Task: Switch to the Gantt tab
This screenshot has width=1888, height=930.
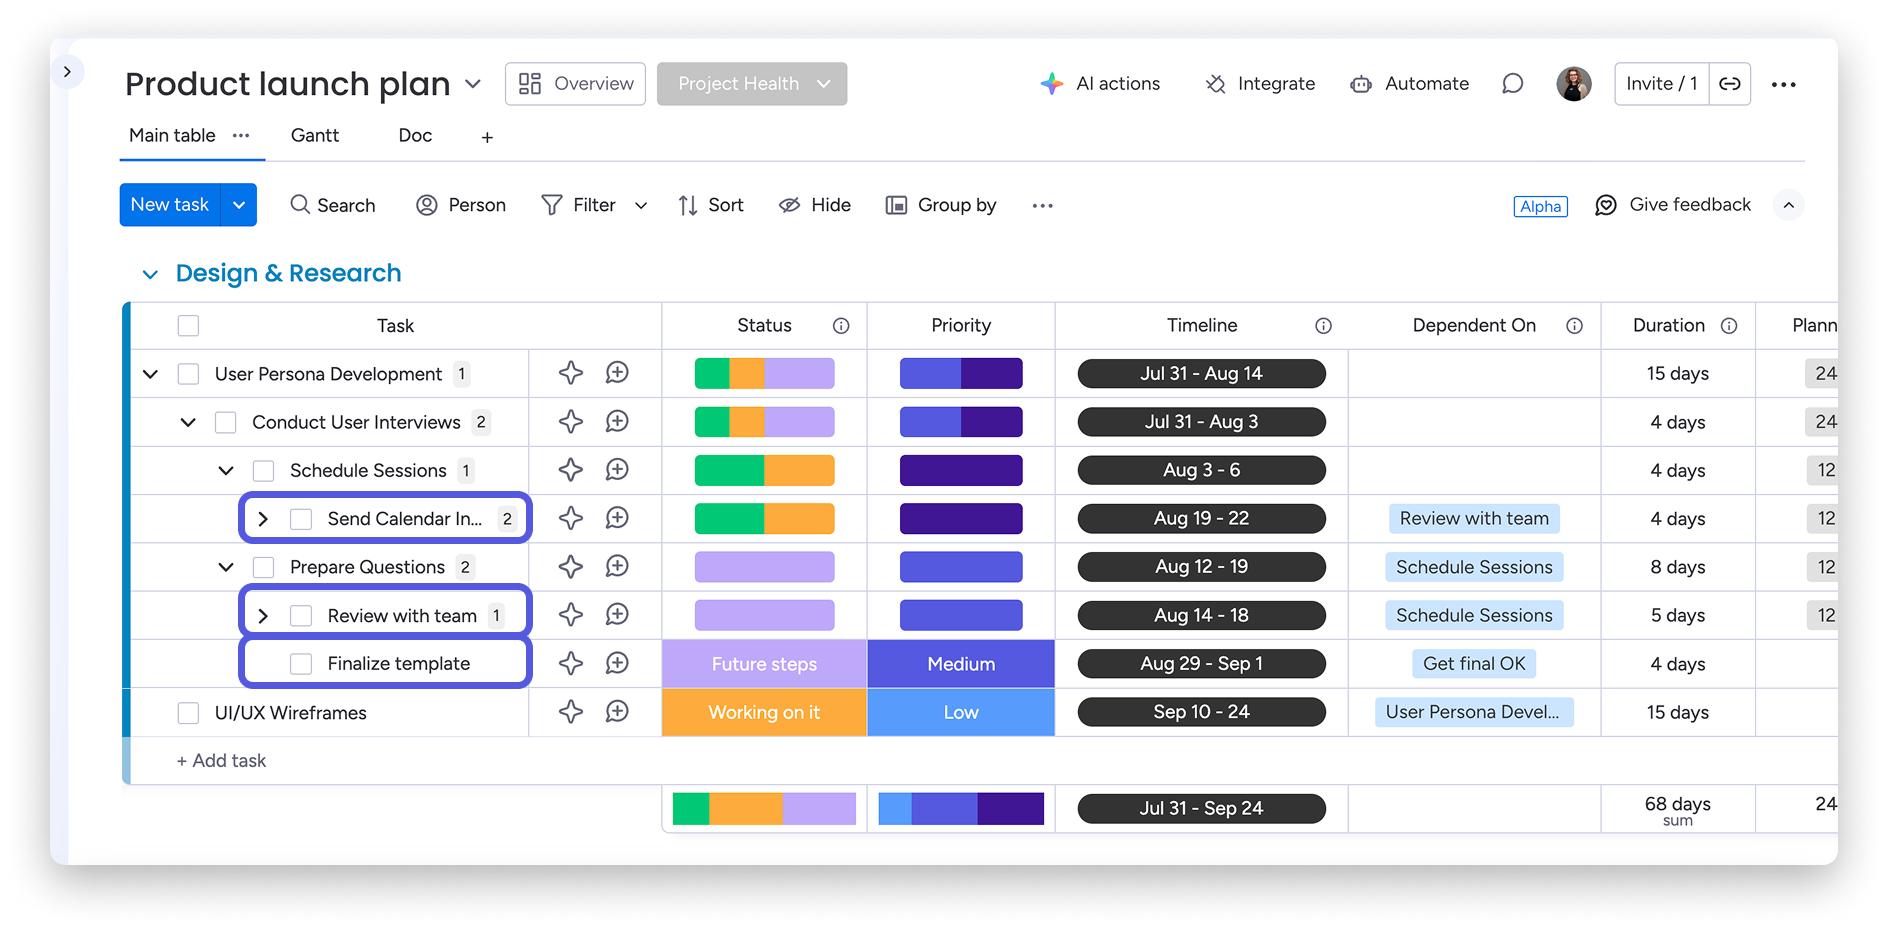Action: [314, 135]
